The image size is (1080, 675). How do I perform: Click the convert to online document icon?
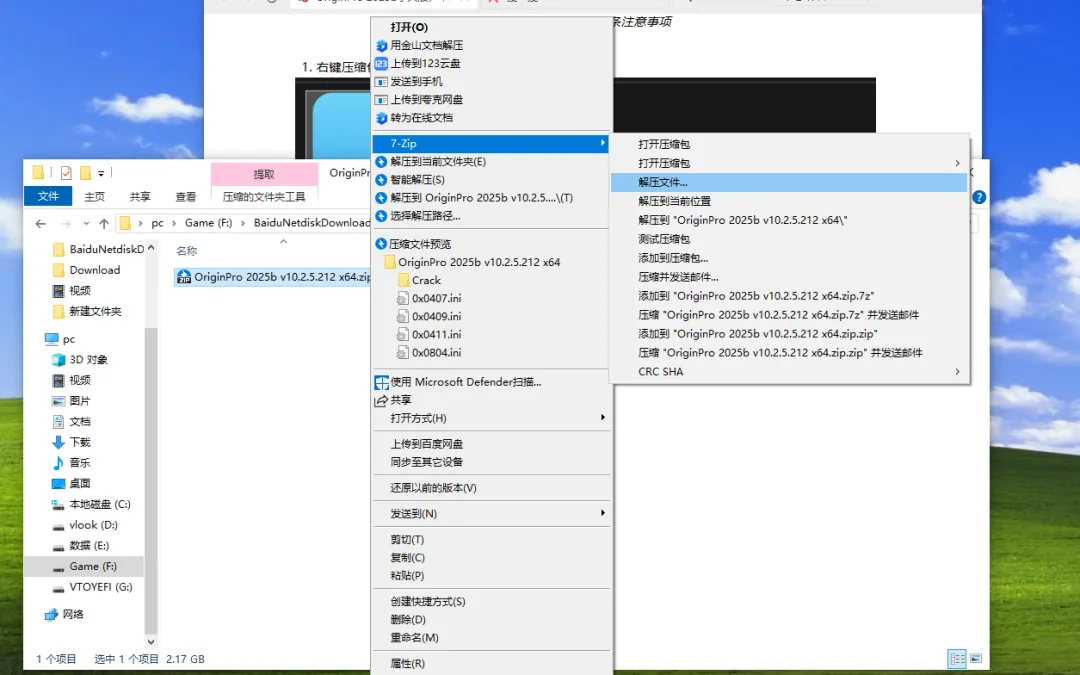click(381, 118)
